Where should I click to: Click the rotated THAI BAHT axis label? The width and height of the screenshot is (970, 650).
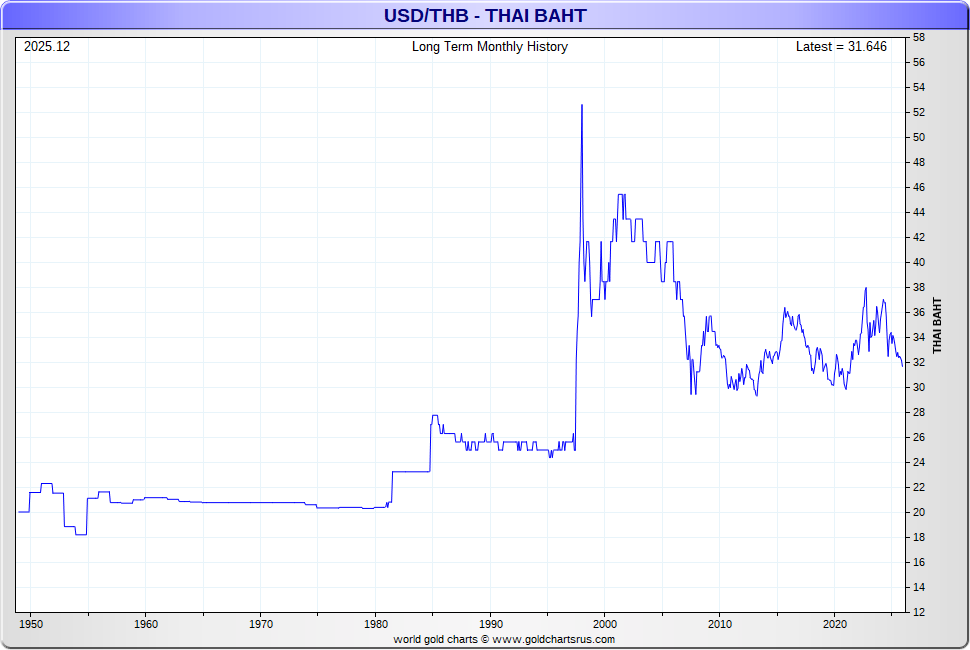[938, 326]
